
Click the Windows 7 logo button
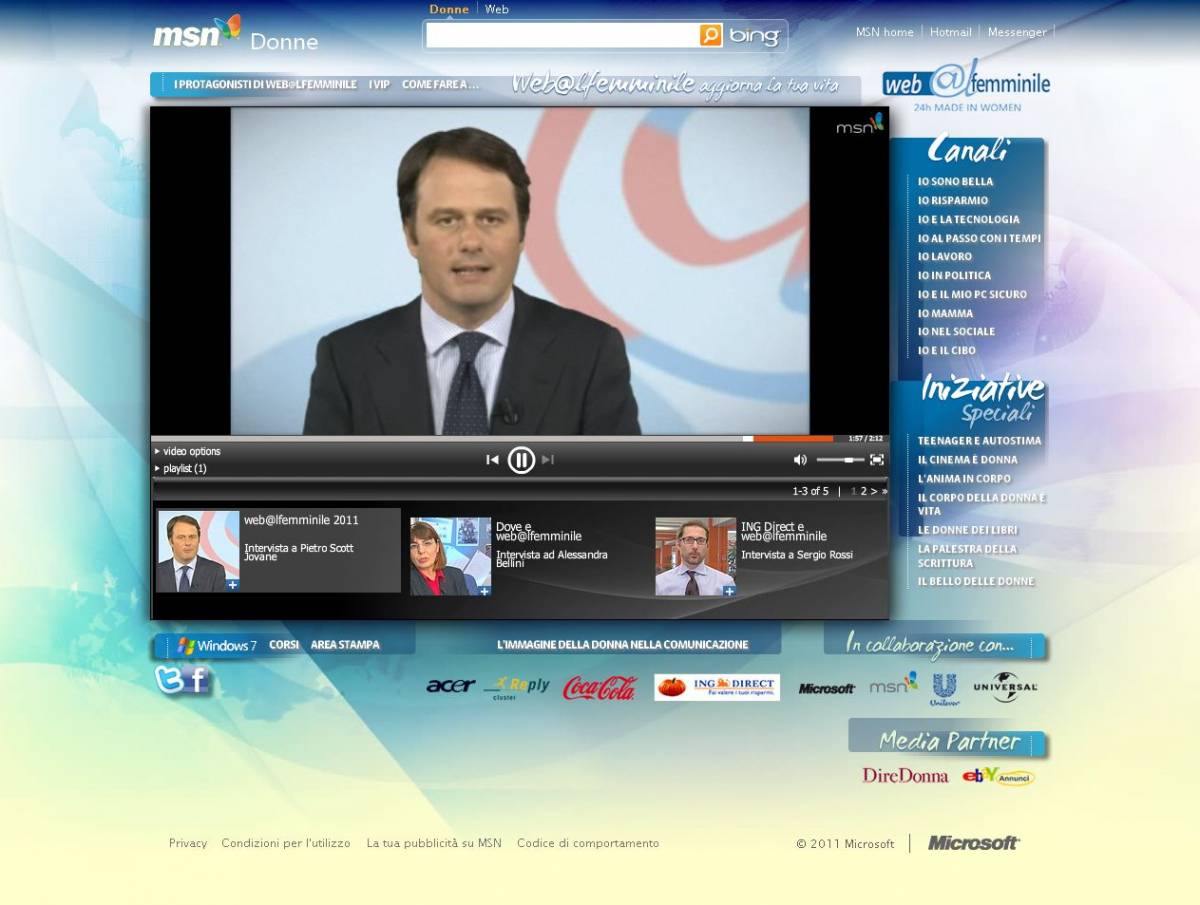pyautogui.click(x=217, y=646)
